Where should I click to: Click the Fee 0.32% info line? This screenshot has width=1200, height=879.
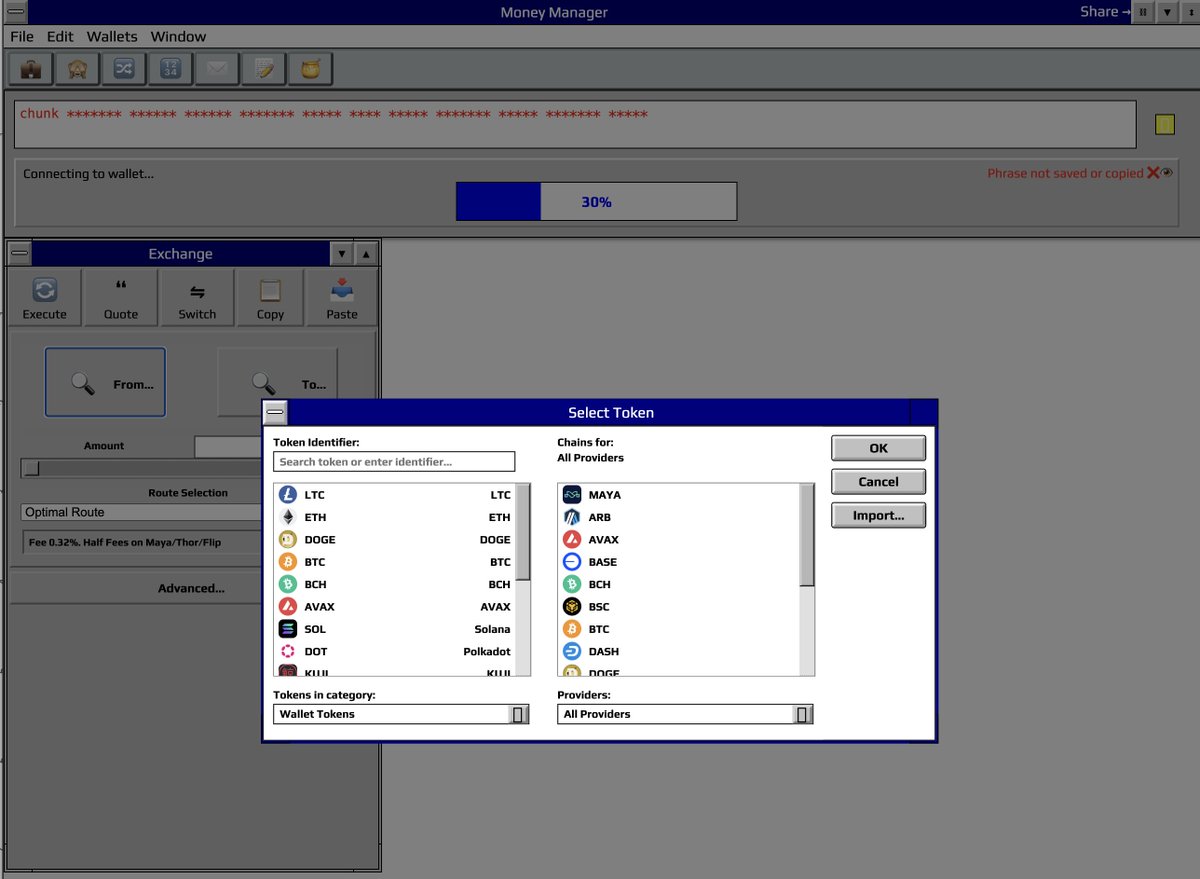(x=141, y=542)
